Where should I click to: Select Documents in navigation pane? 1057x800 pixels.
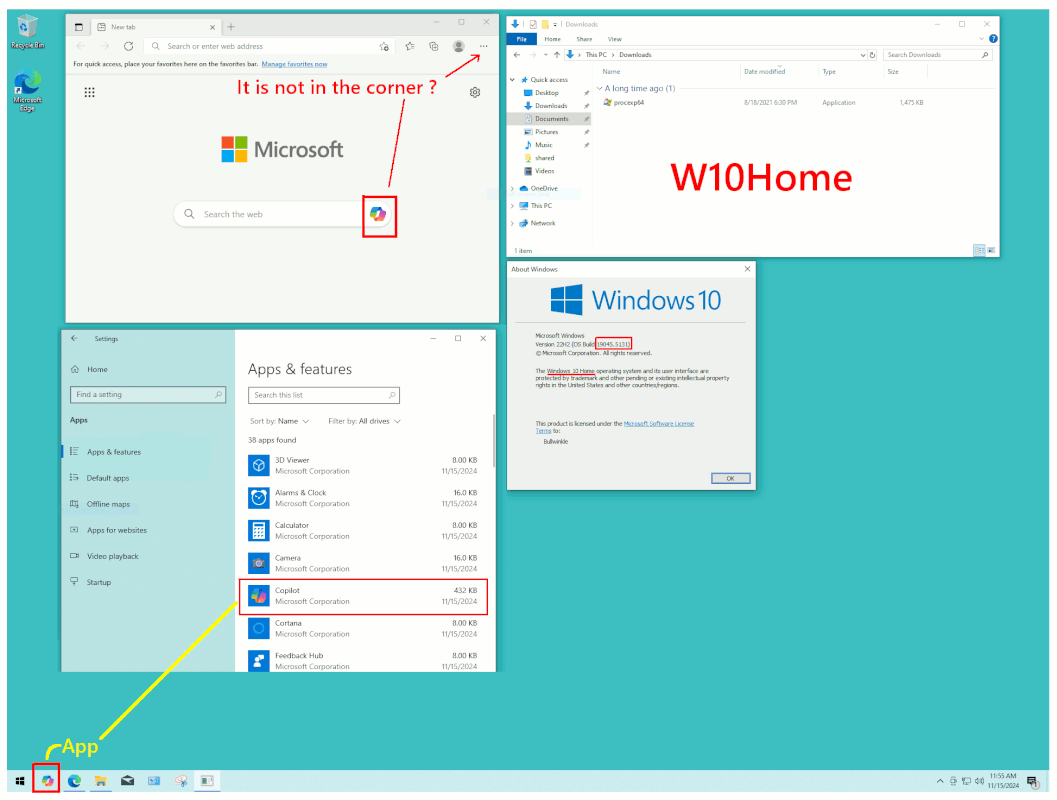pyautogui.click(x=551, y=119)
